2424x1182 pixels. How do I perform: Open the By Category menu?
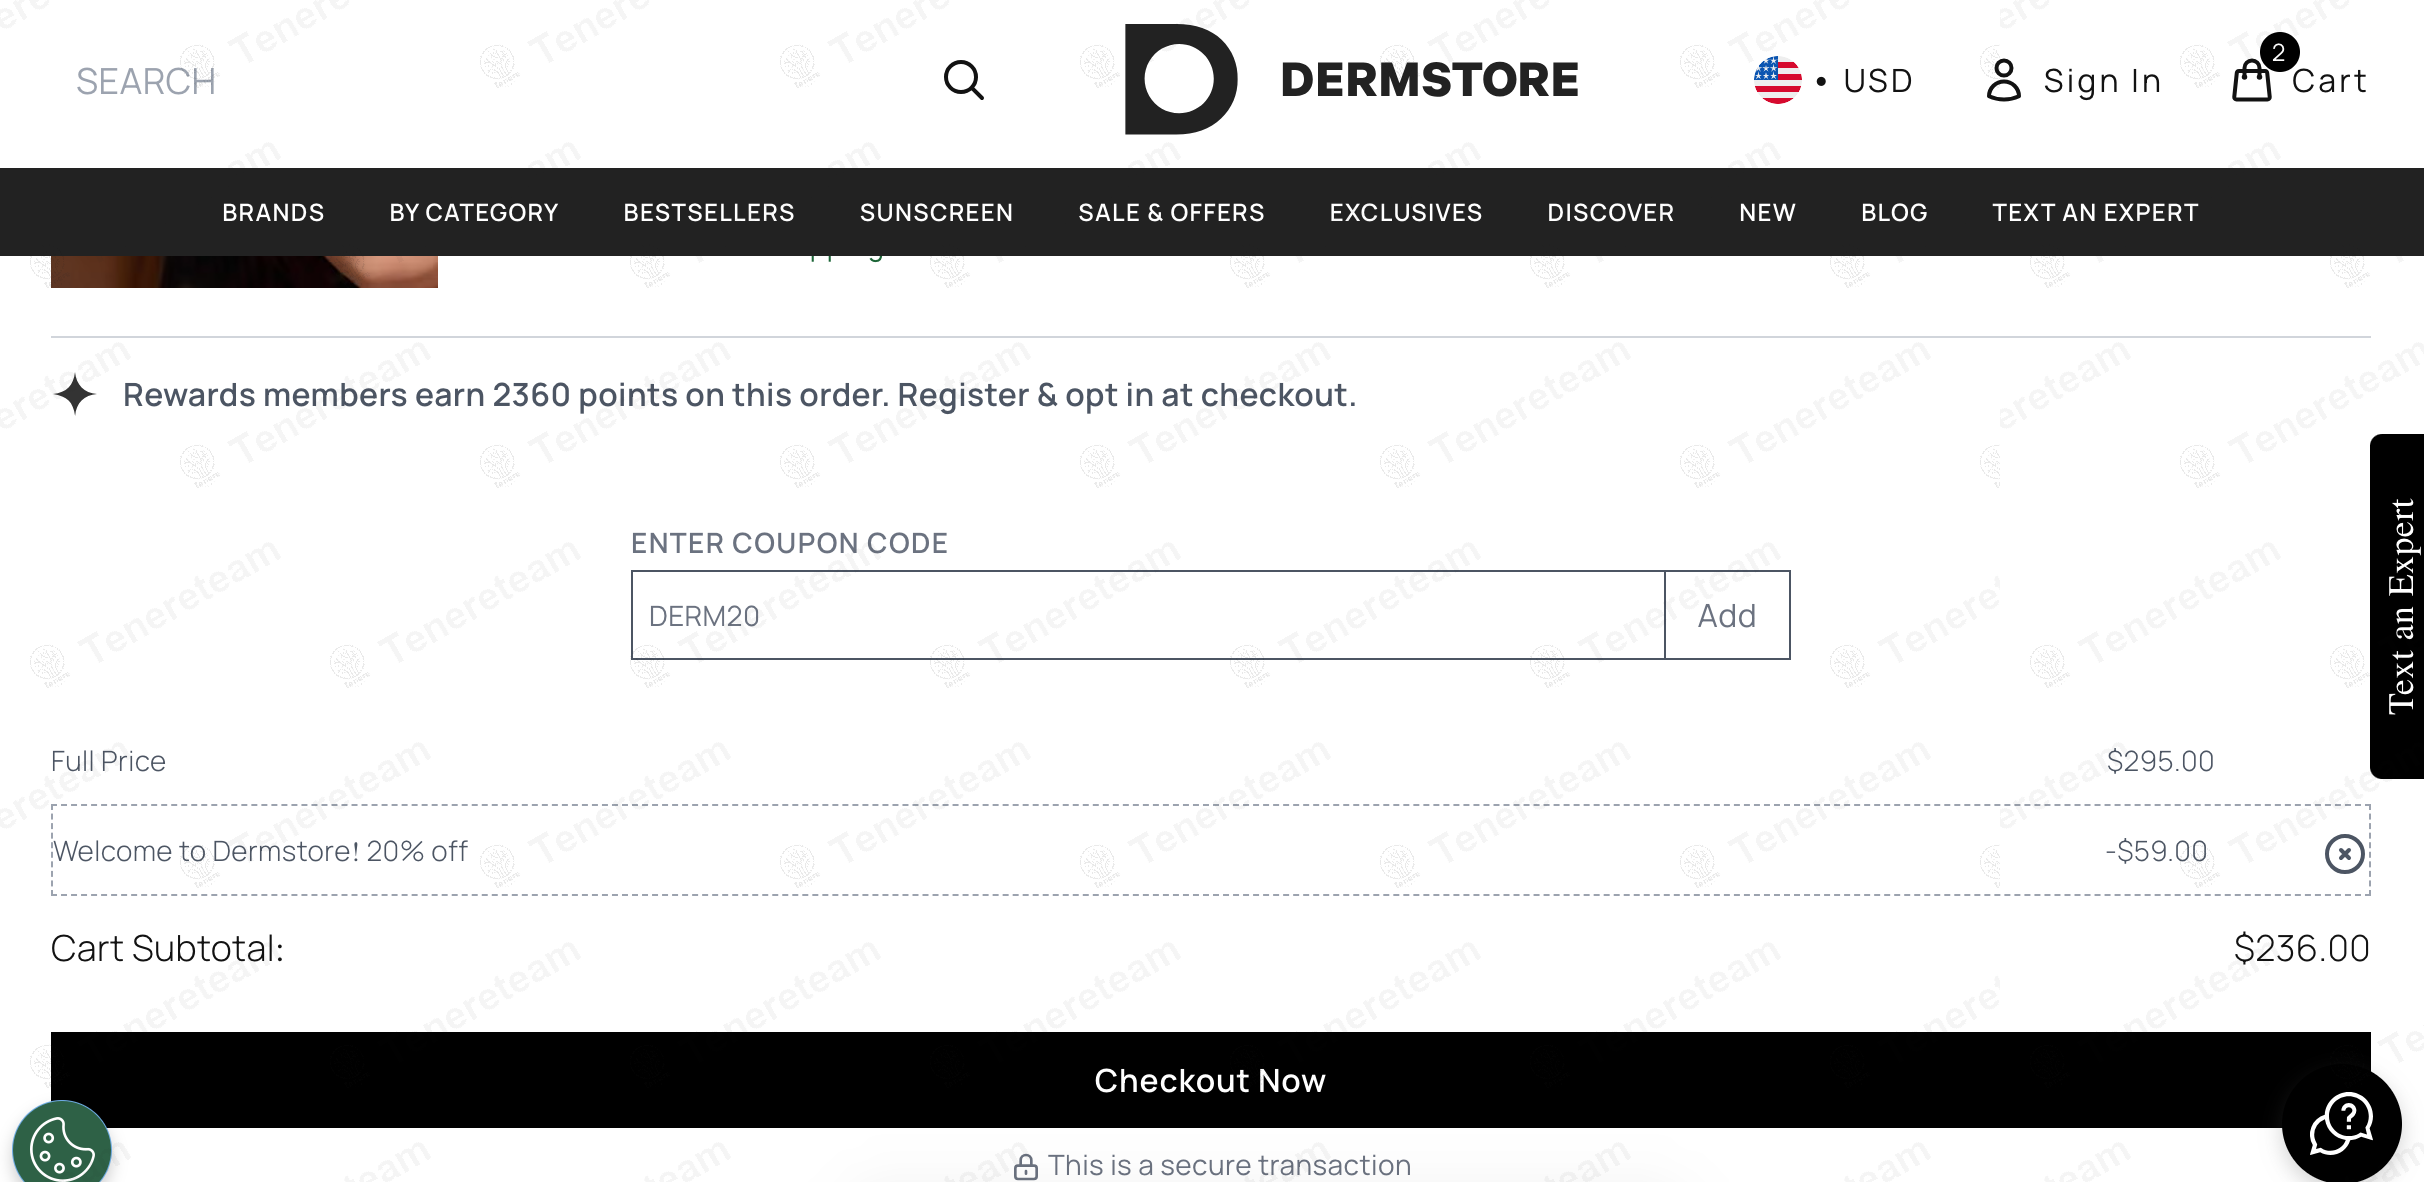[473, 213]
